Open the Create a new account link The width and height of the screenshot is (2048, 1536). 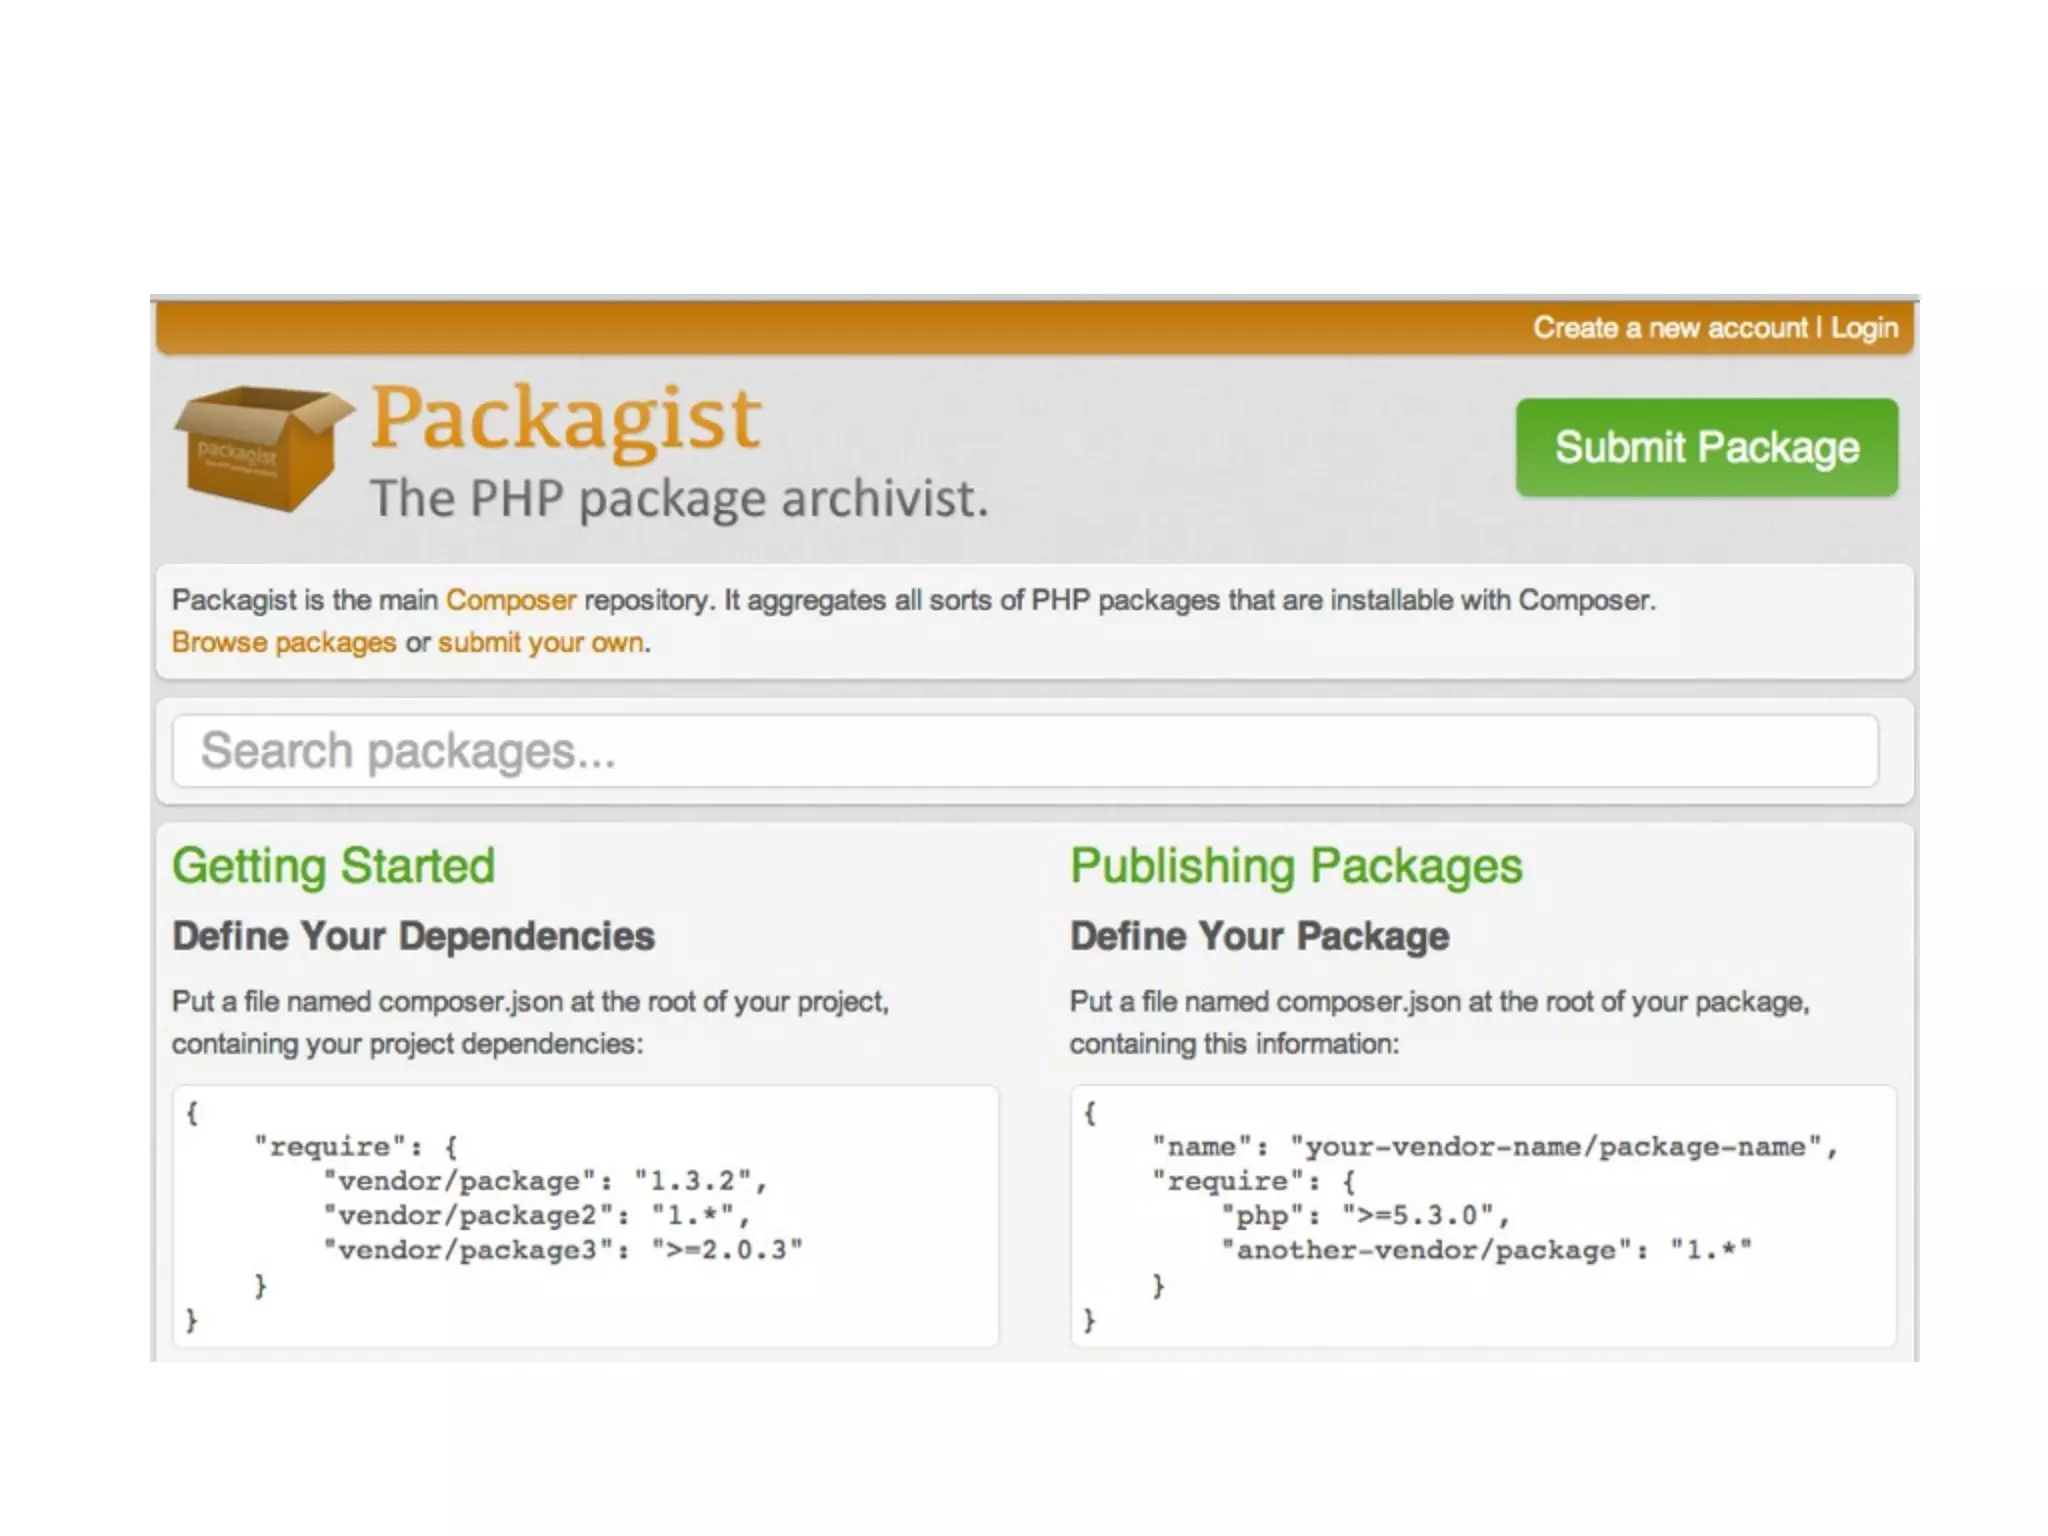(x=1669, y=328)
